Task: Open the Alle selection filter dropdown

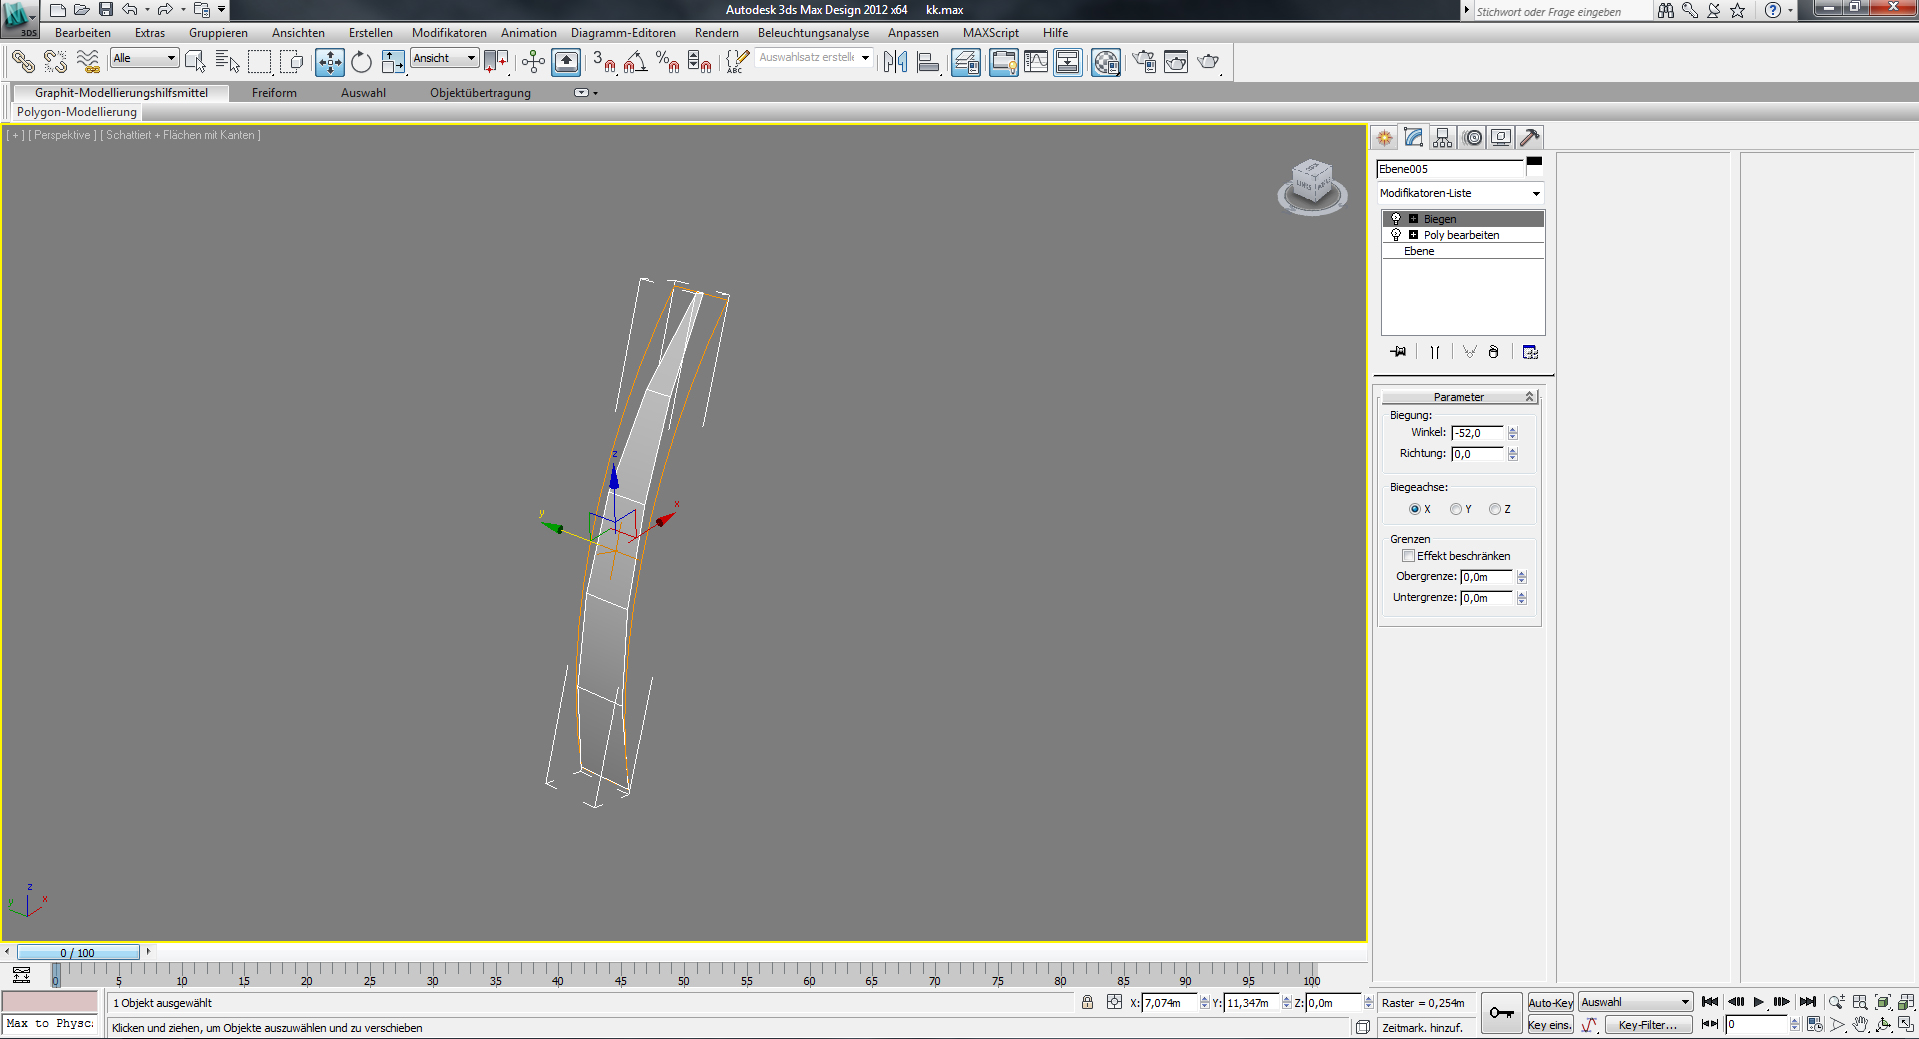Action: tap(145, 58)
